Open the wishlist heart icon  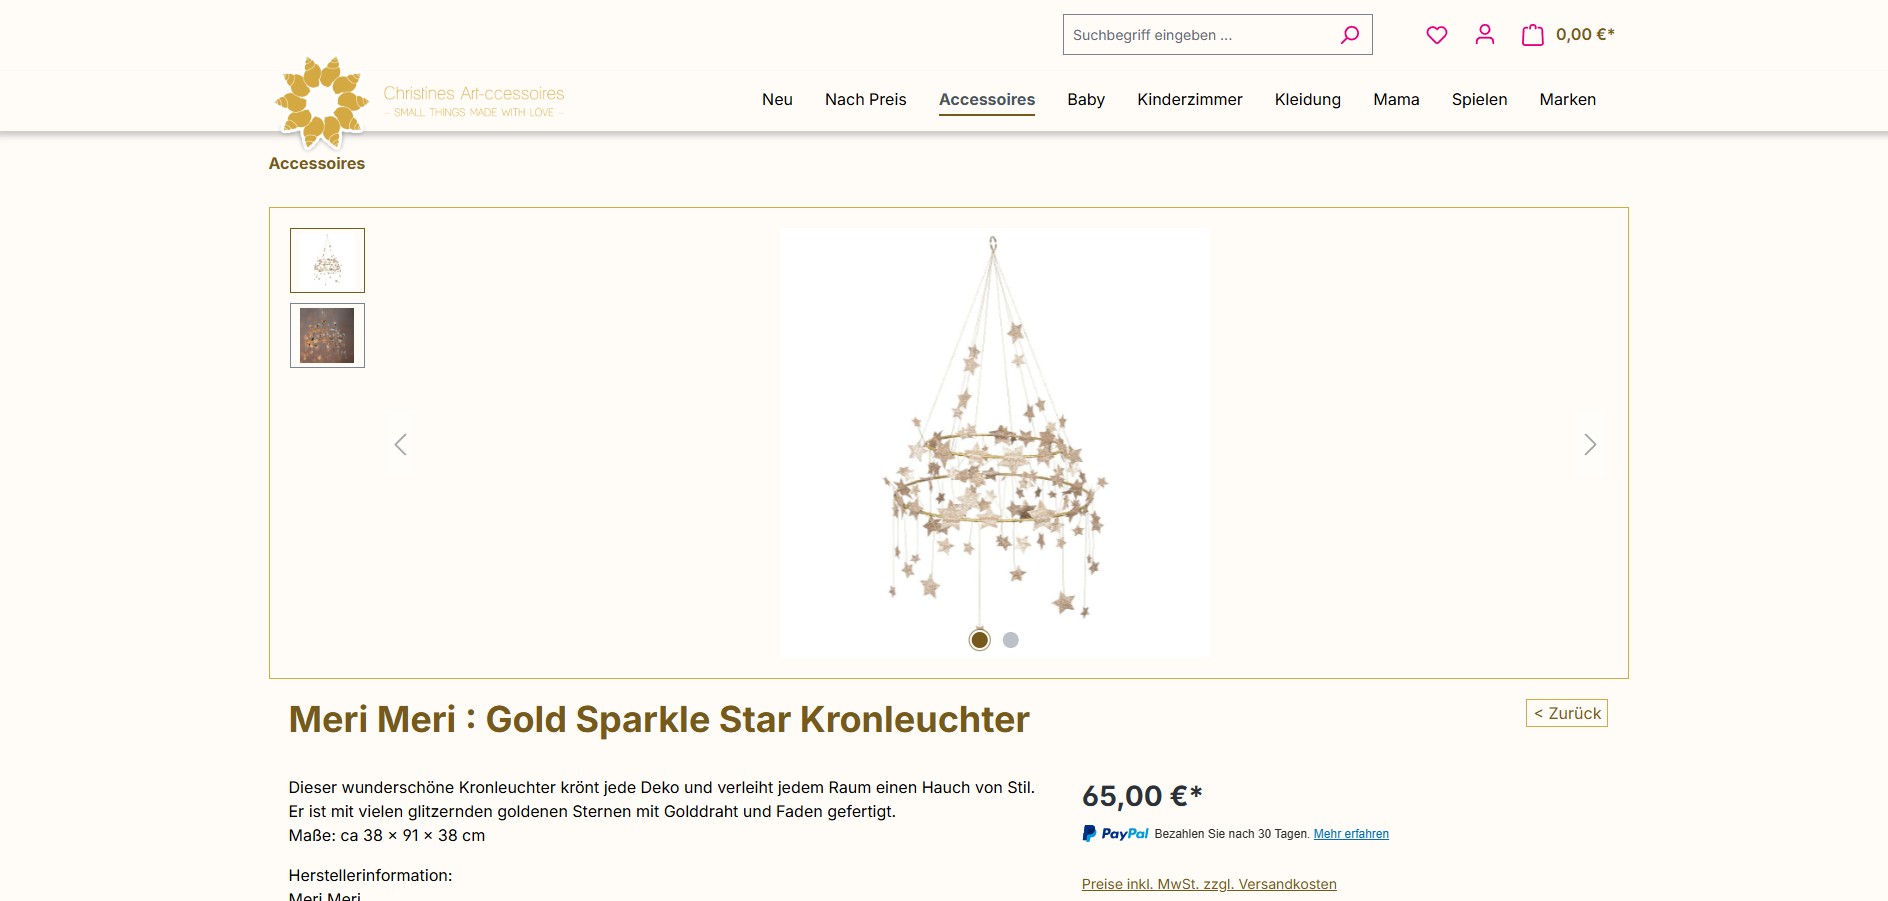[x=1437, y=35]
